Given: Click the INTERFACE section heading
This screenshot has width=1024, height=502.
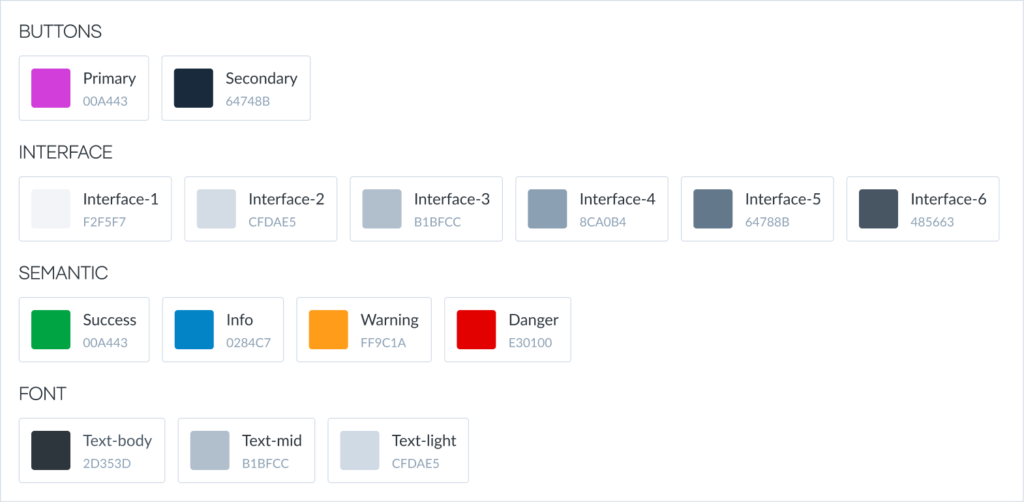Looking at the screenshot, I should point(66,153).
